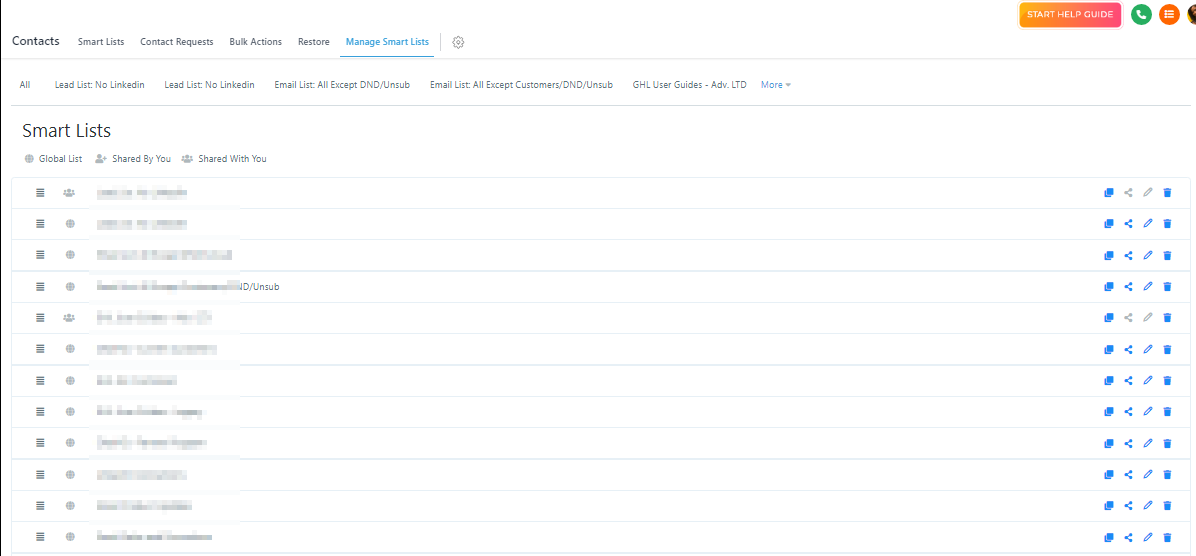1196x556 pixels.
Task: Duplicate the first smart list via copy icon
Action: pos(1109,193)
